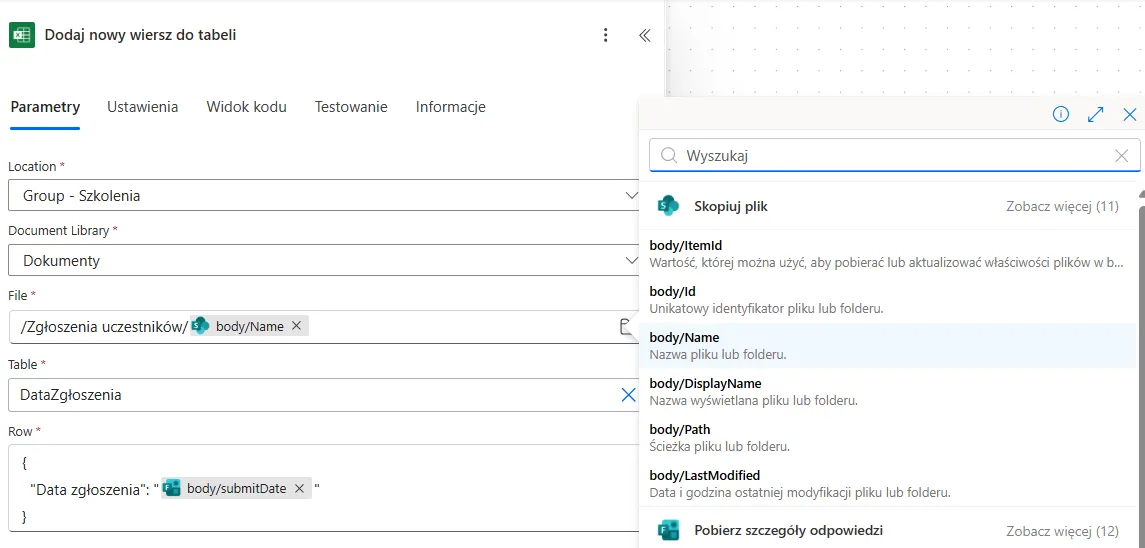Click the info icon in dynamic content popup

coord(1061,114)
